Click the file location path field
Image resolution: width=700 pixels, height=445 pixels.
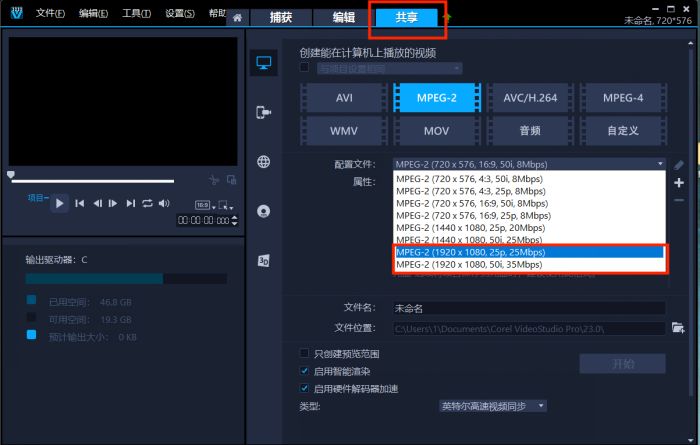(529, 329)
